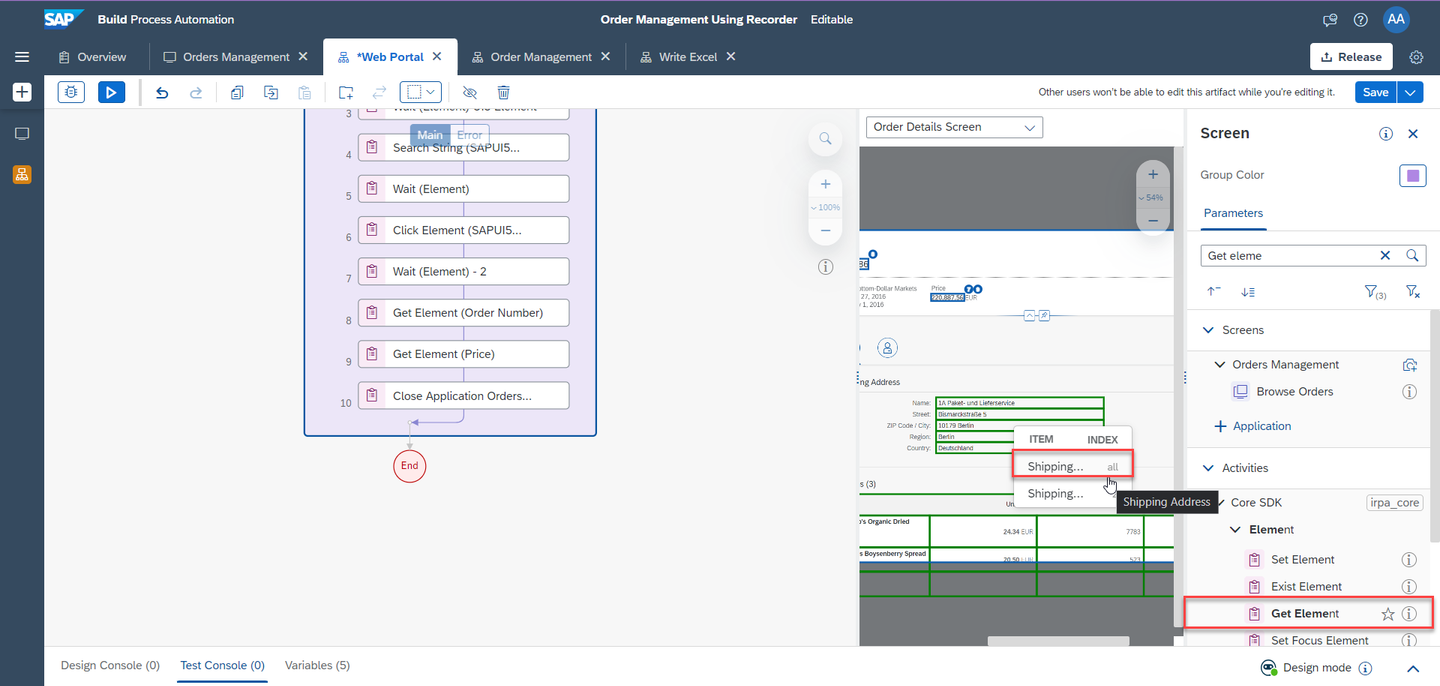1440x686 pixels.
Task: Select the Exist Element activity
Action: coord(1306,587)
